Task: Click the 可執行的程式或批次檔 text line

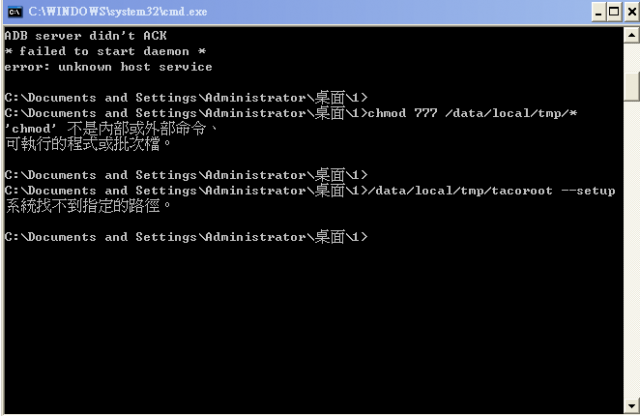Action: (x=88, y=144)
